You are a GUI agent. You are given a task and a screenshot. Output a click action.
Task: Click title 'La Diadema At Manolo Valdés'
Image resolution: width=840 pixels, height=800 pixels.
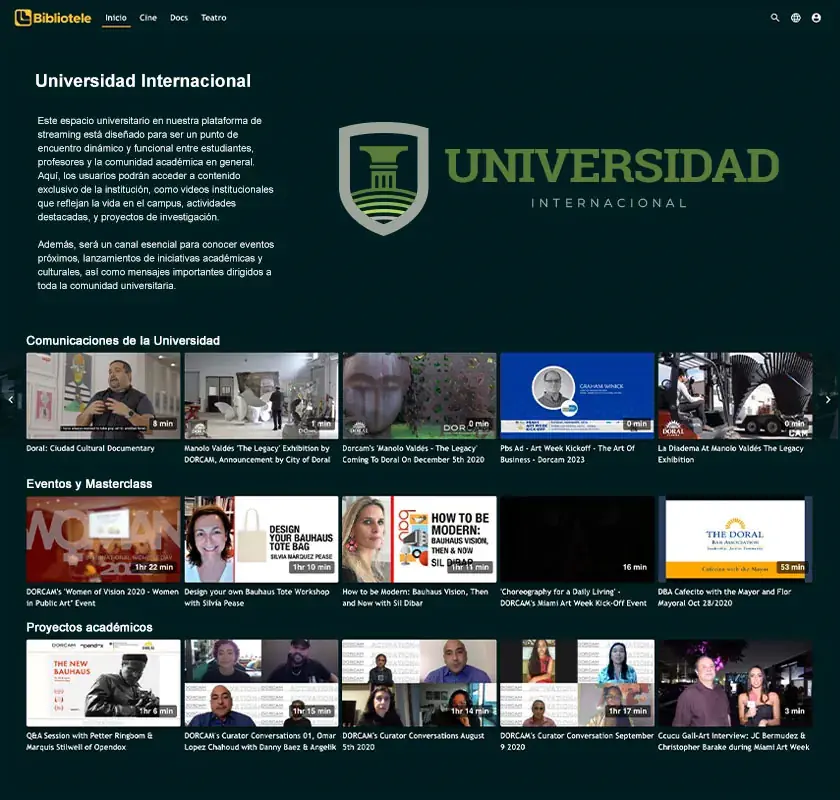click(x=731, y=454)
